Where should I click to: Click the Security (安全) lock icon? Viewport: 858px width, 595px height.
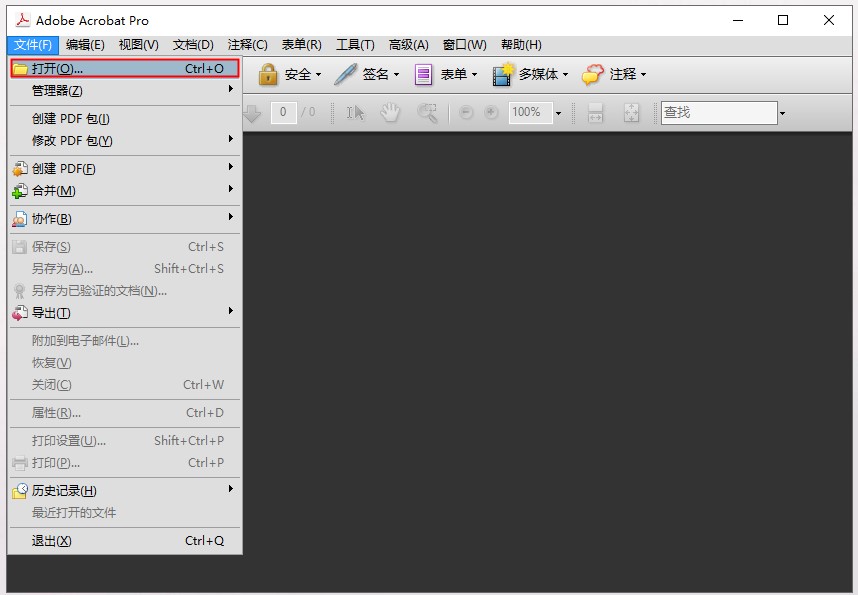click(268, 74)
